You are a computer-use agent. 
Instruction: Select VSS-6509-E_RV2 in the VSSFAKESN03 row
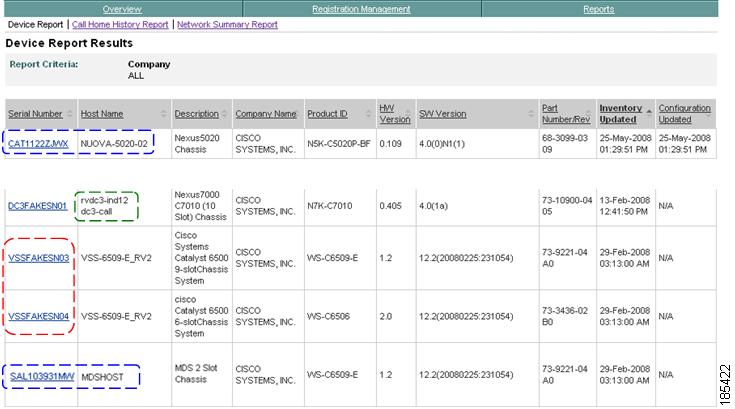[116, 258]
